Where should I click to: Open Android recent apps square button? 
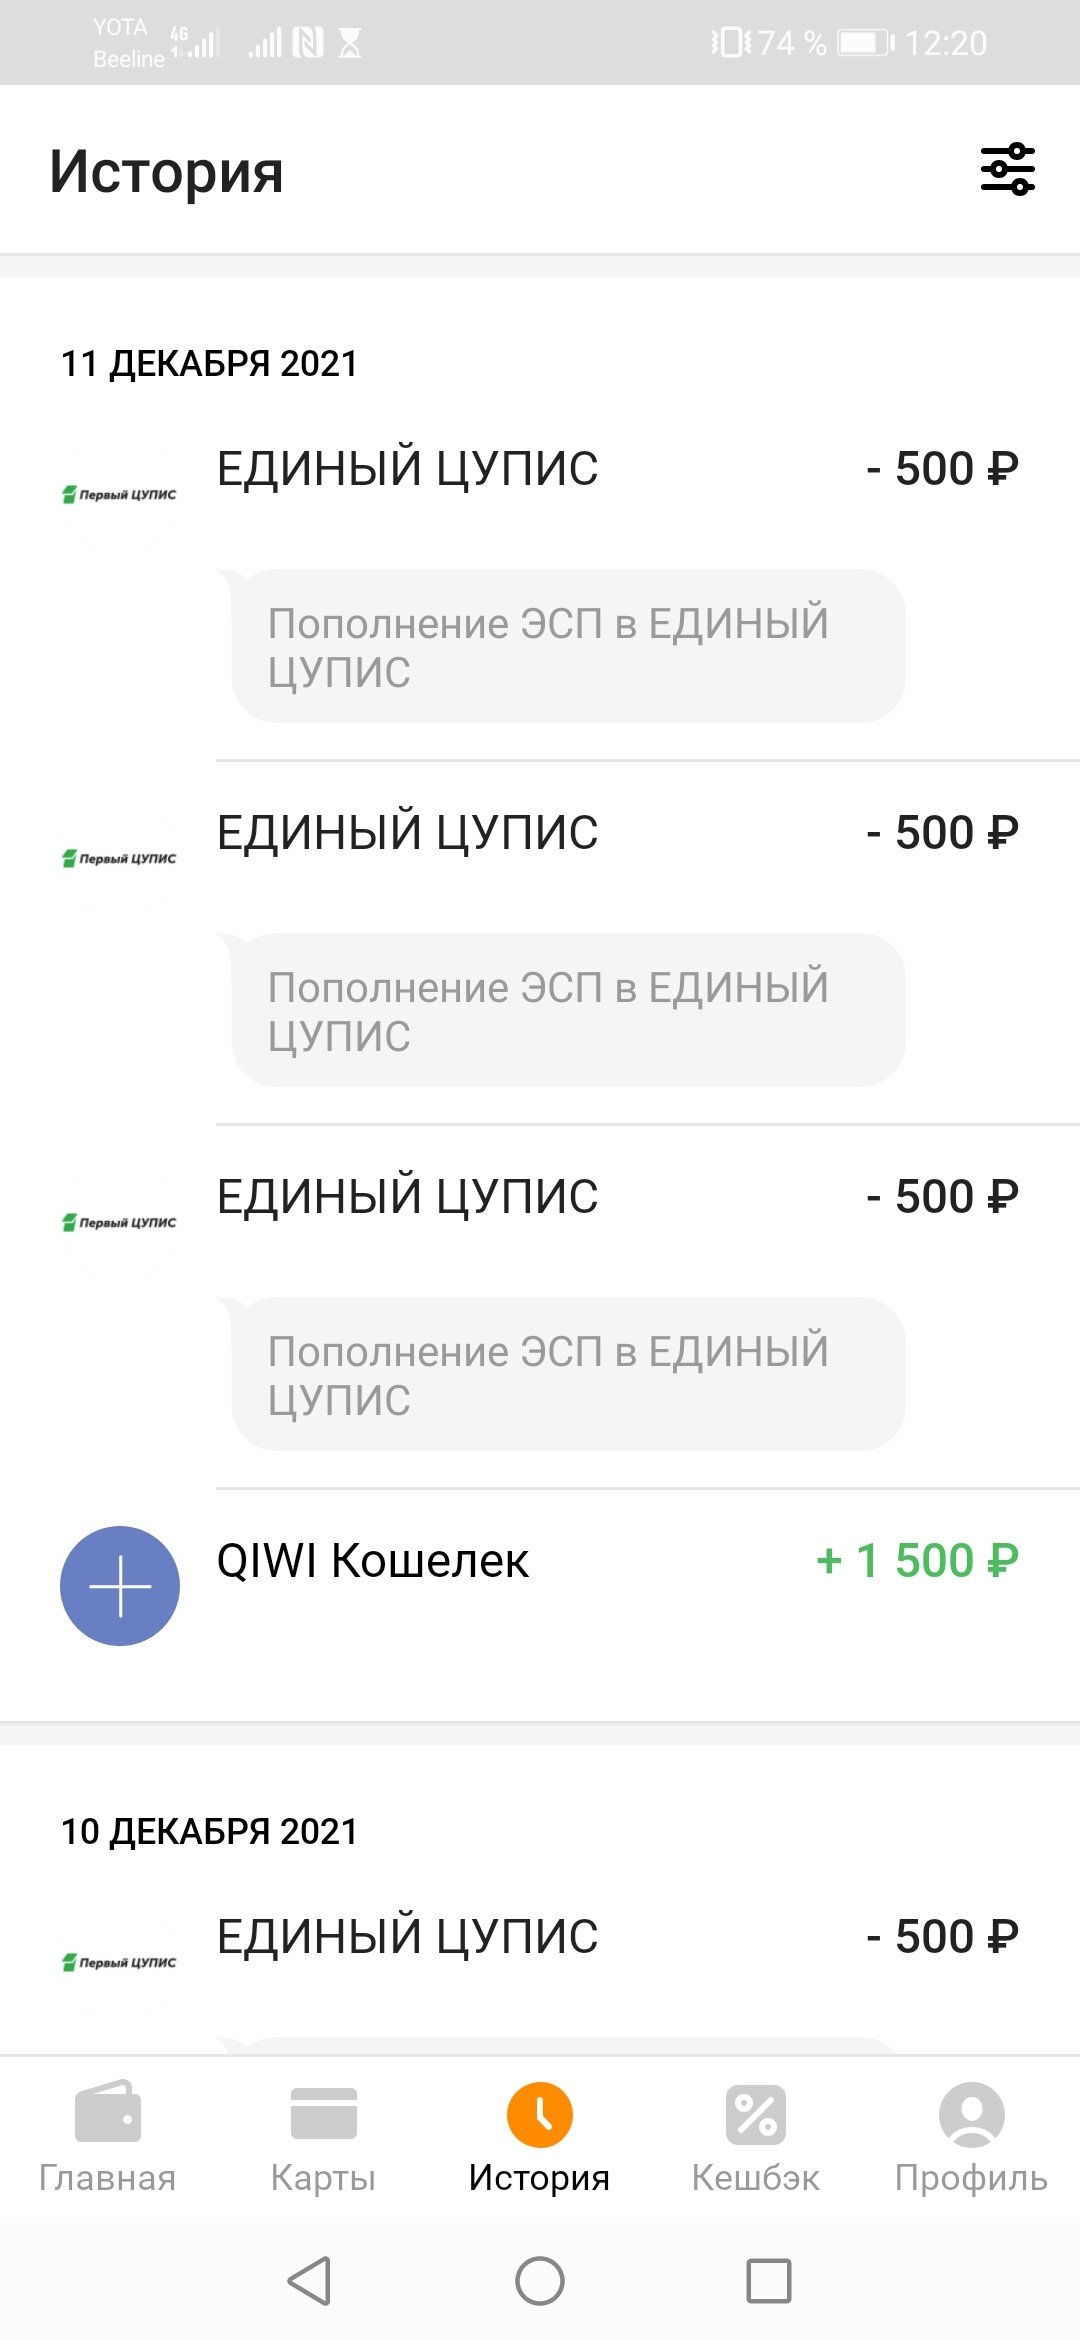(768, 2281)
